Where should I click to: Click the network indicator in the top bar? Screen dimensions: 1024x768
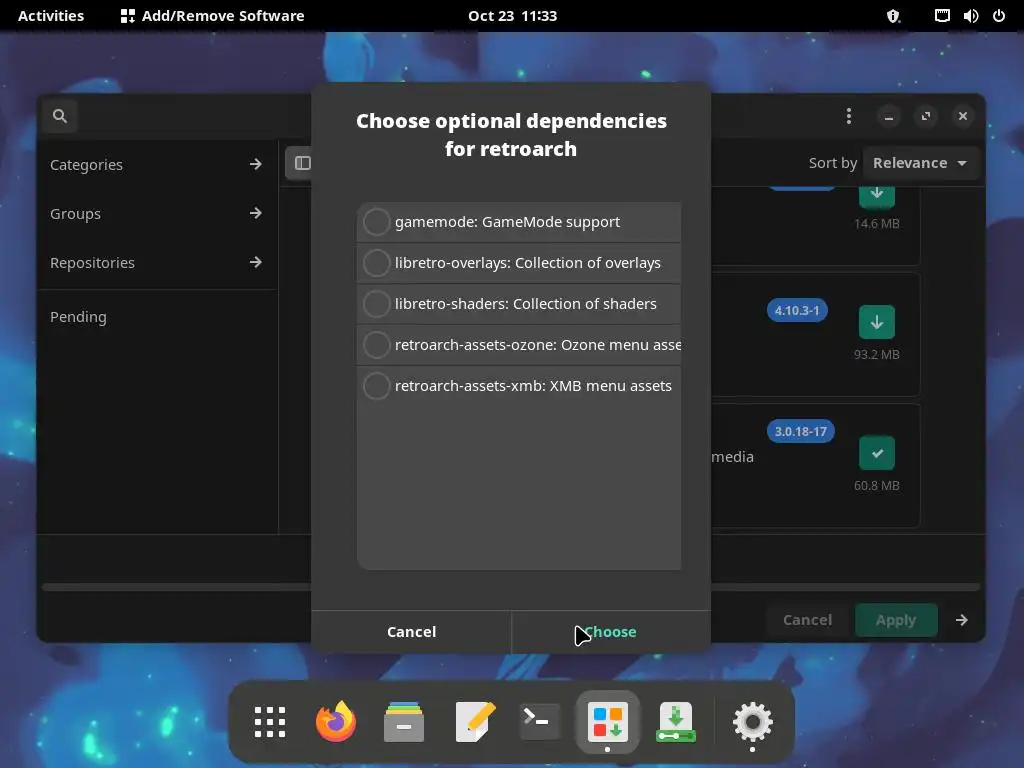(942, 16)
